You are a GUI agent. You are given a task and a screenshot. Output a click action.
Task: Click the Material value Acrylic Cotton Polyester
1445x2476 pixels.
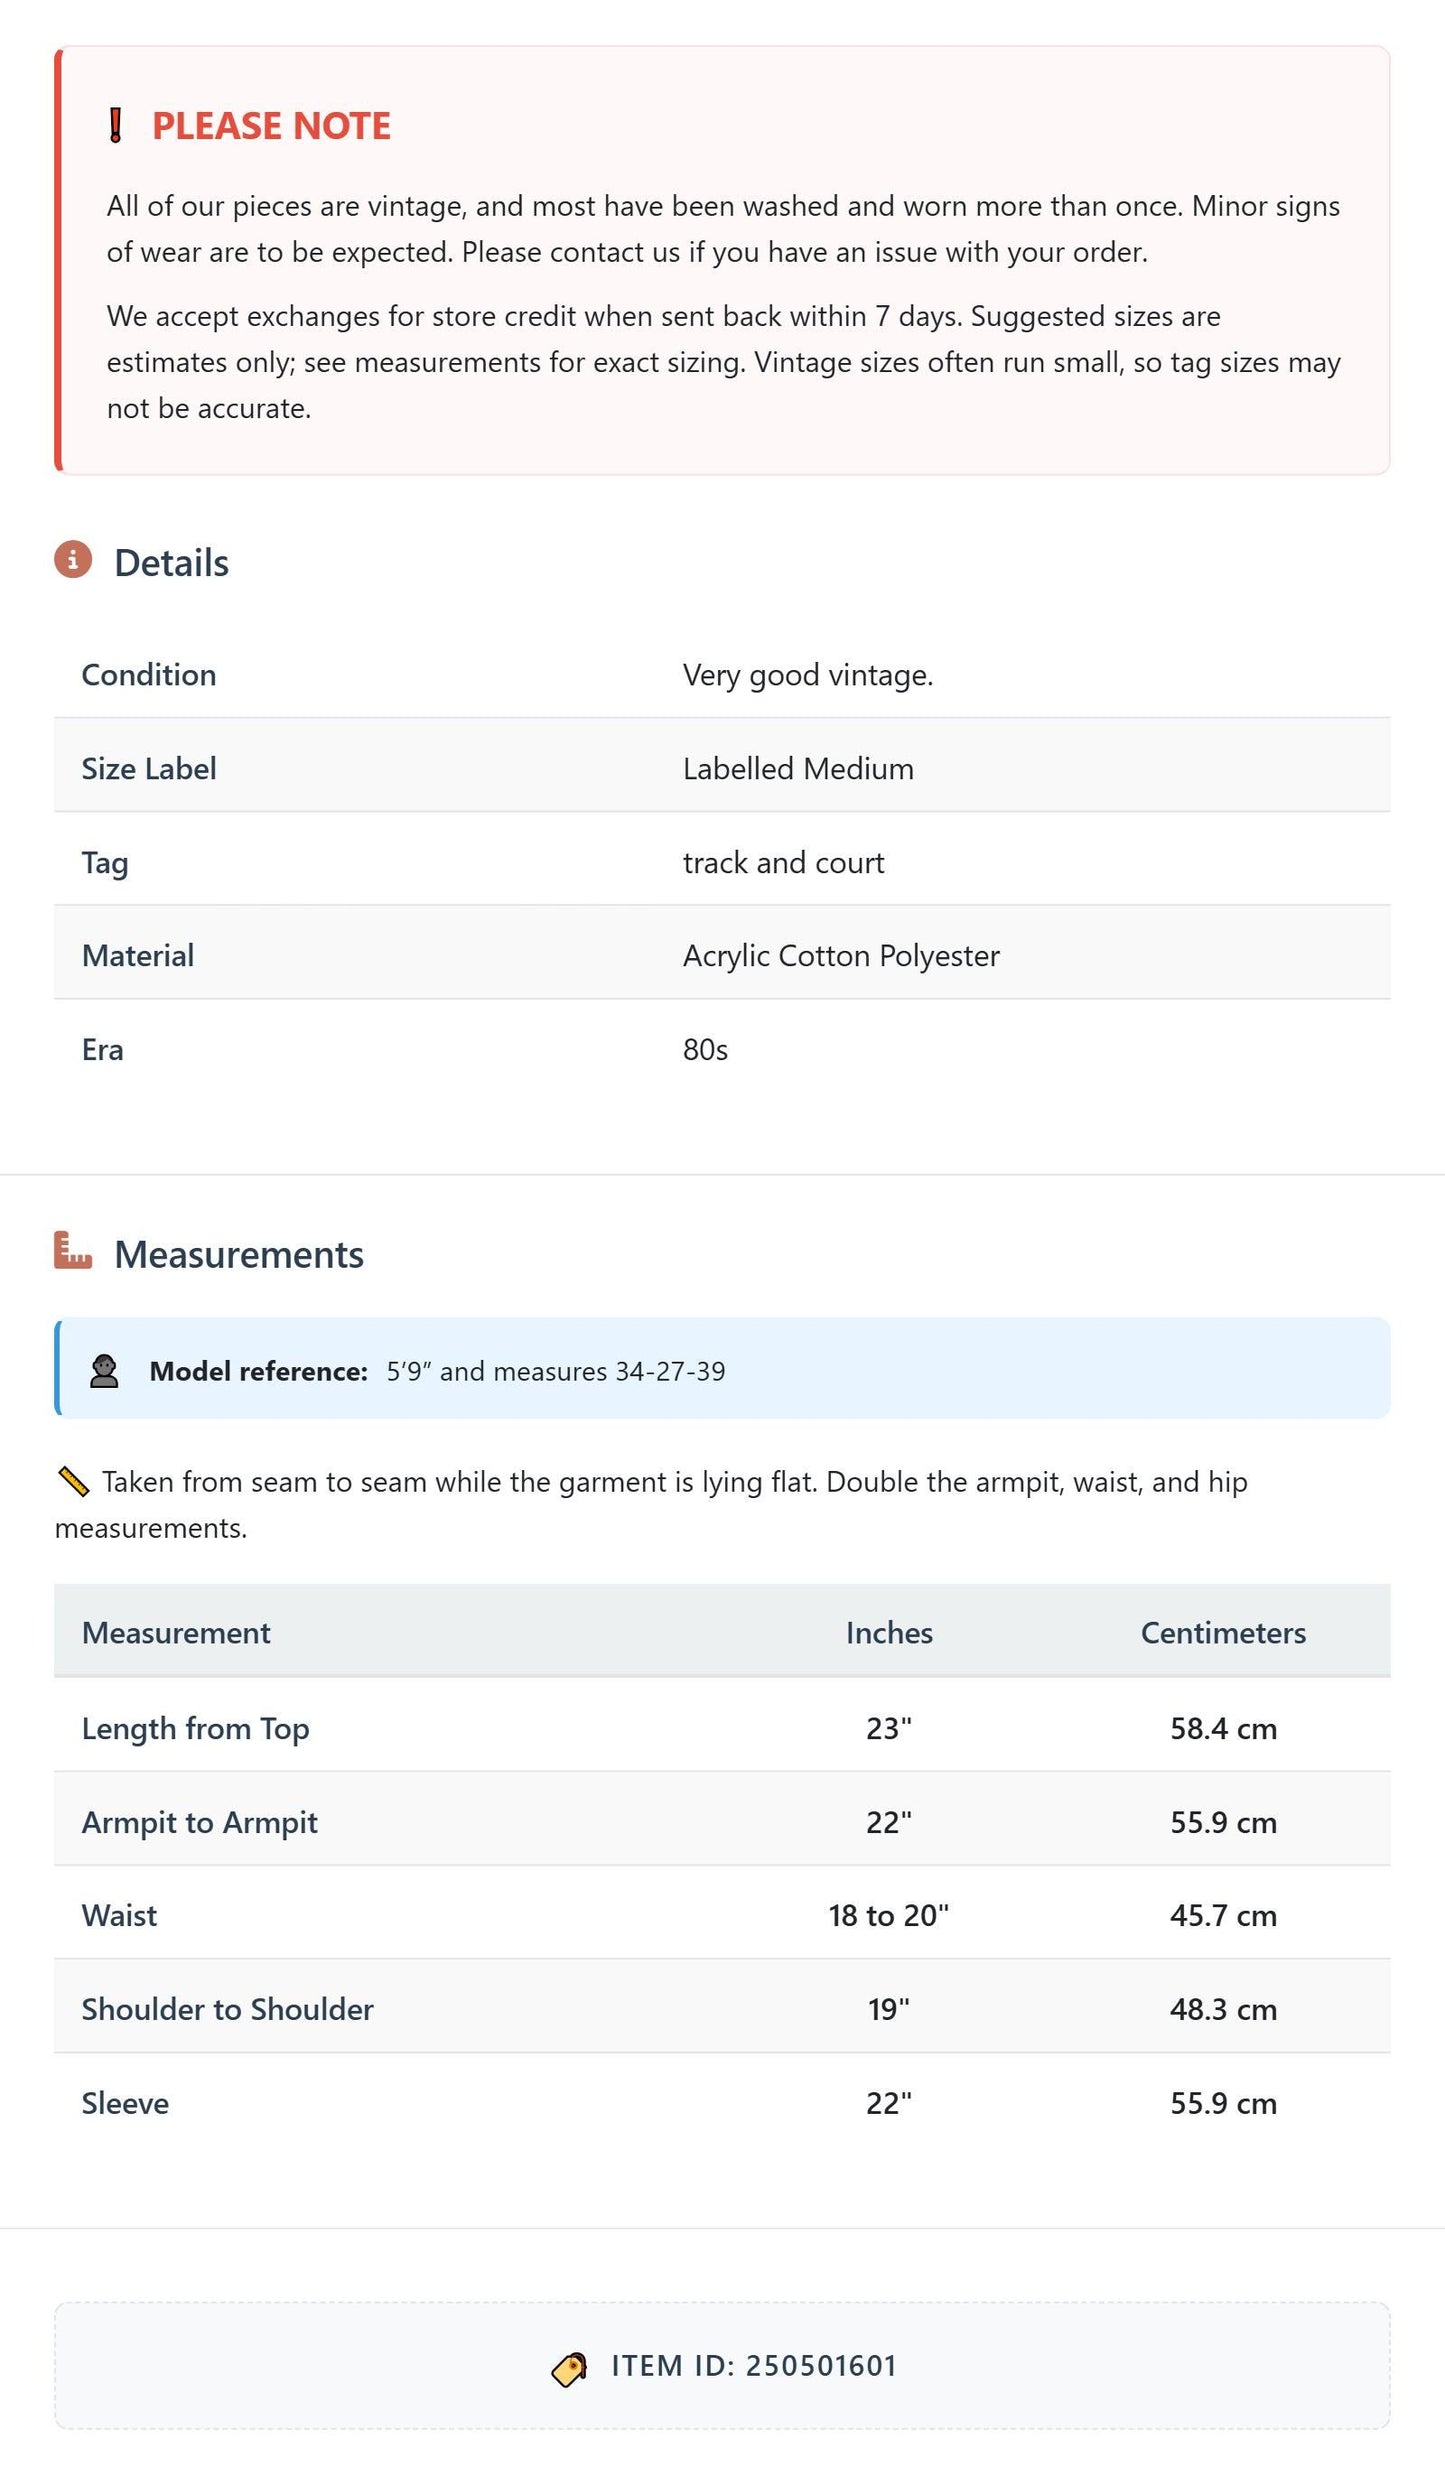[841, 956]
